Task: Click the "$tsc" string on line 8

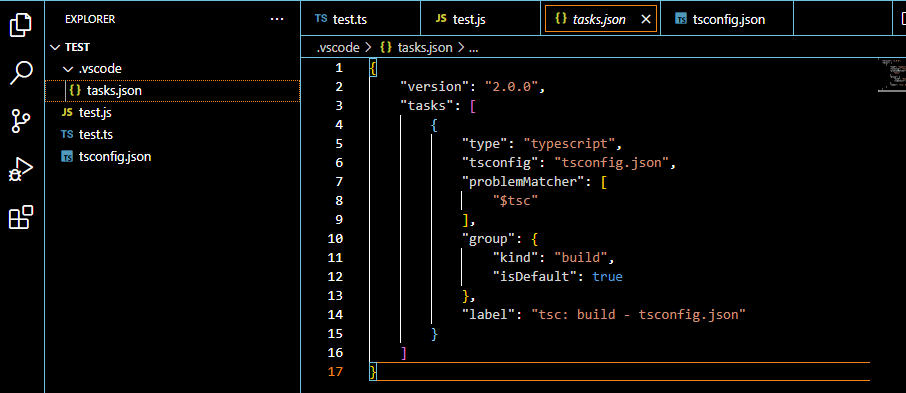Action: [515, 201]
